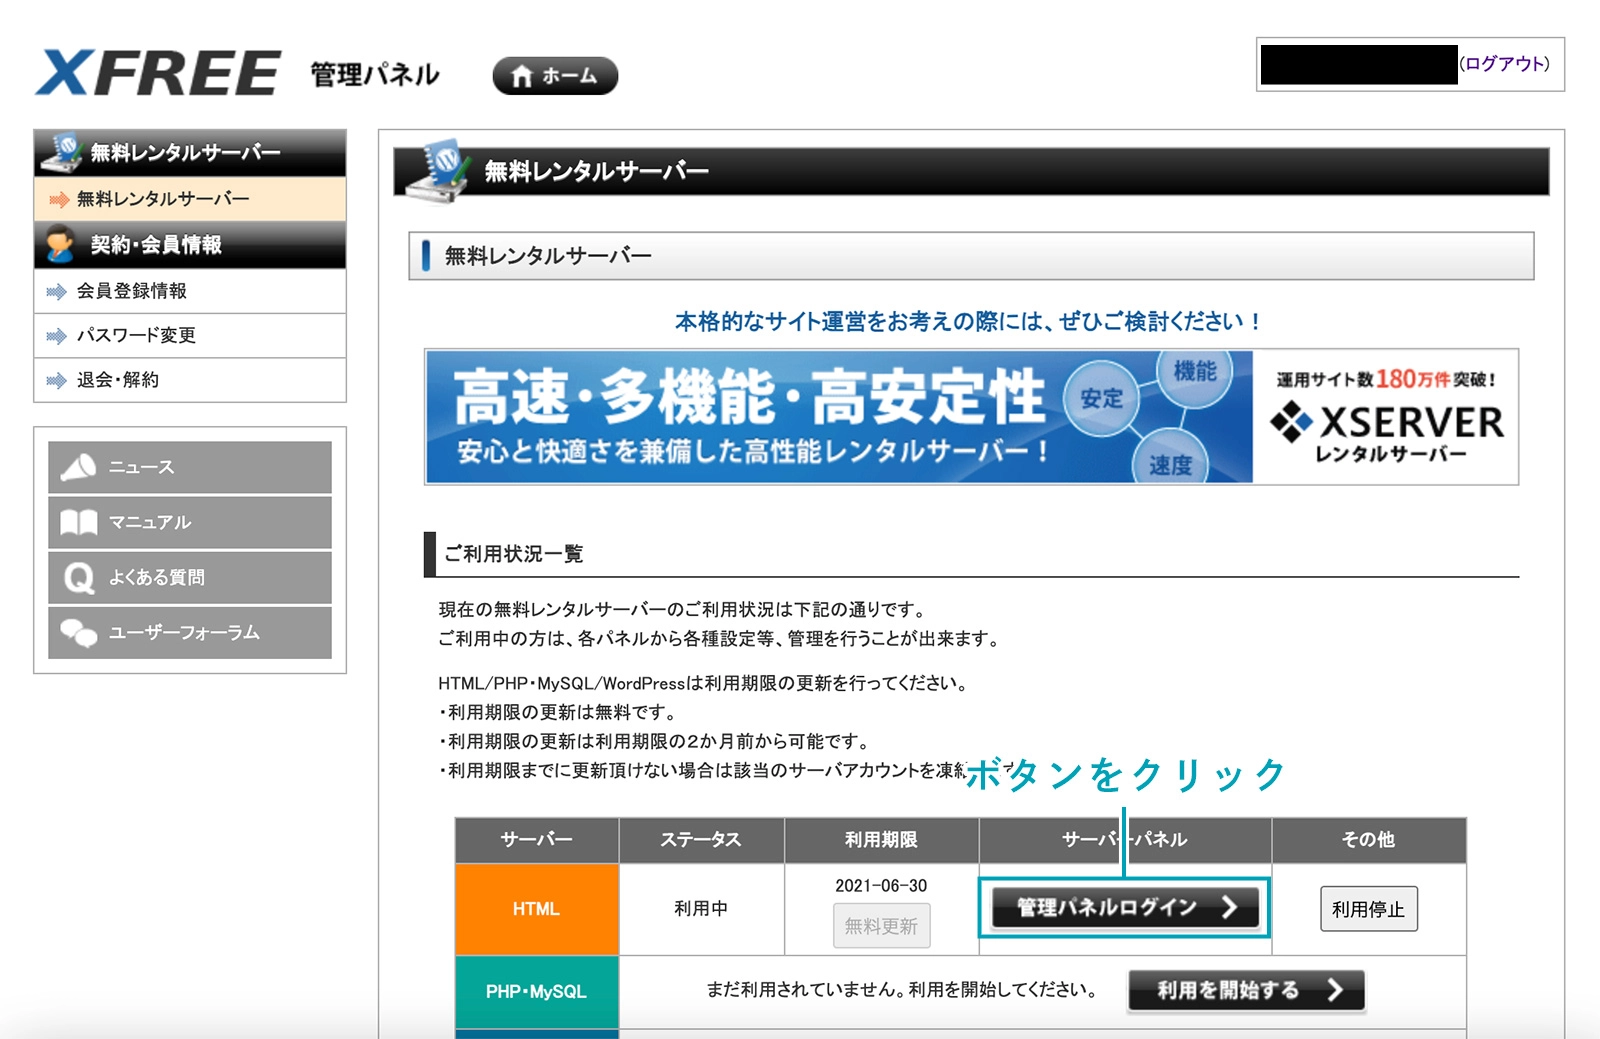The image size is (1600, 1039).
Task: Click the 利用期限 column header
Action: pos(881,840)
